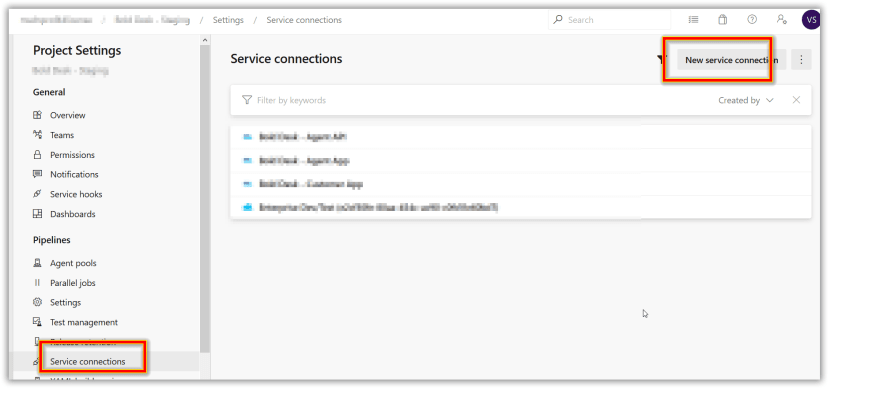Open the Marketplace shopping bag icon

[723, 20]
